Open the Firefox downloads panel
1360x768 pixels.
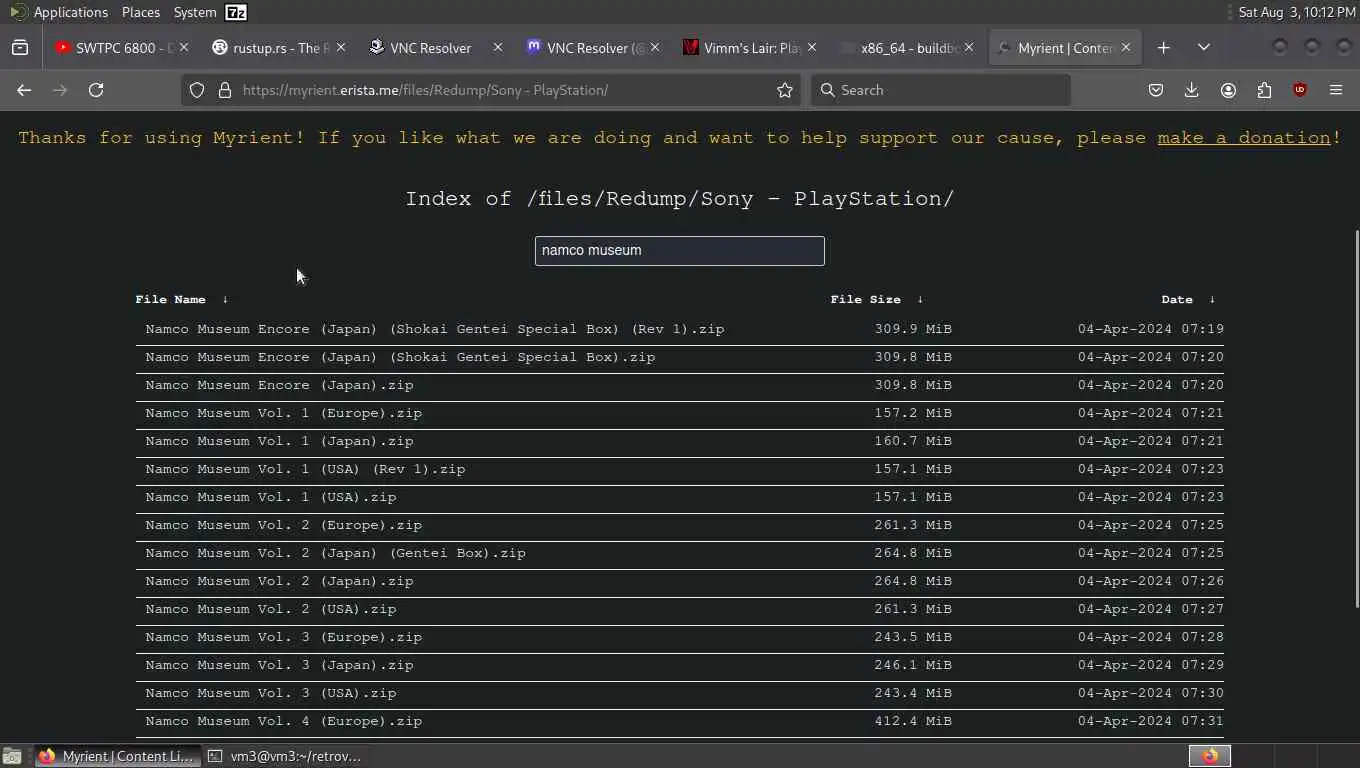pos(1192,90)
